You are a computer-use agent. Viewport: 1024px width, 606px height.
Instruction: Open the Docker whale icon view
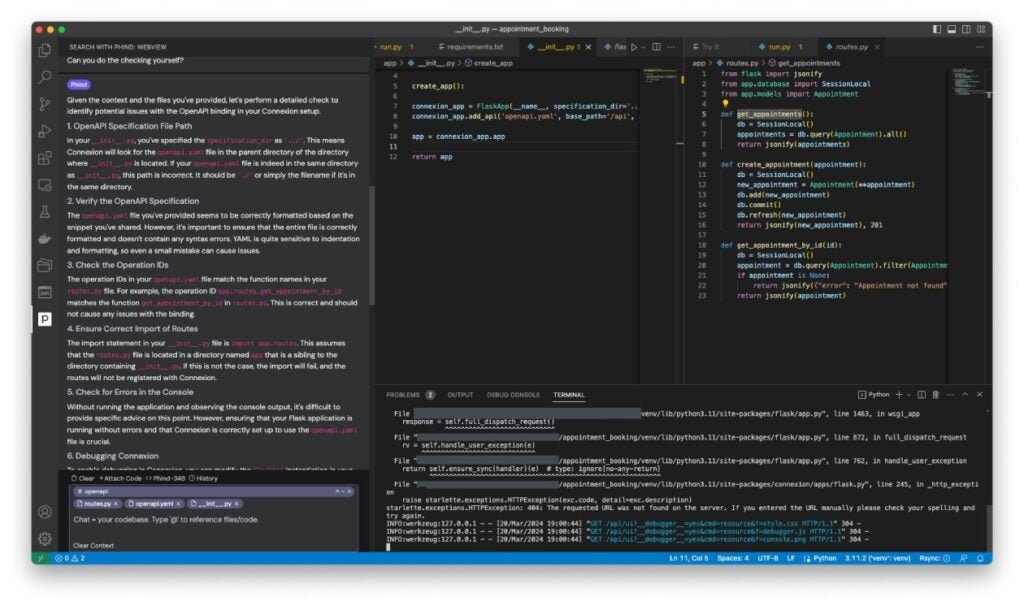tap(44, 239)
